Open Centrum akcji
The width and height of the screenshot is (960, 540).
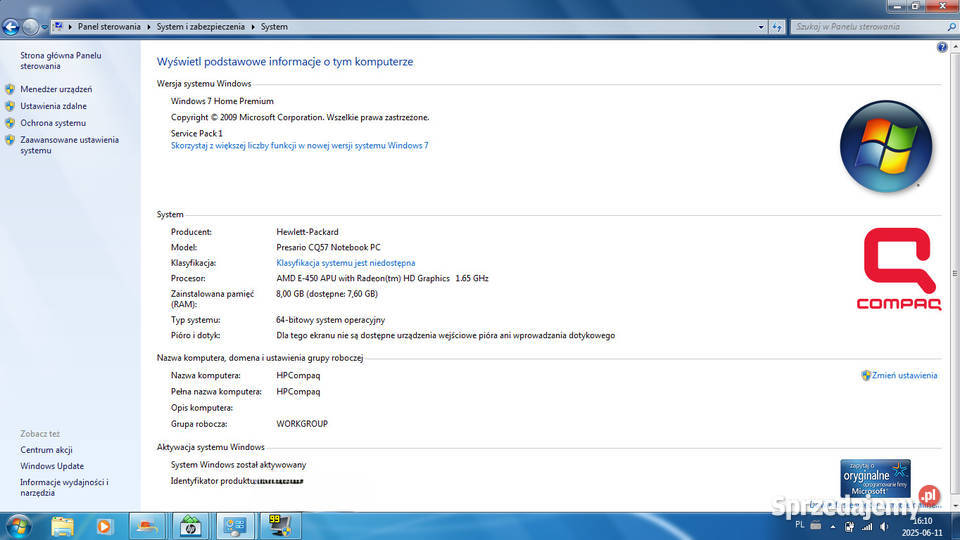point(46,450)
